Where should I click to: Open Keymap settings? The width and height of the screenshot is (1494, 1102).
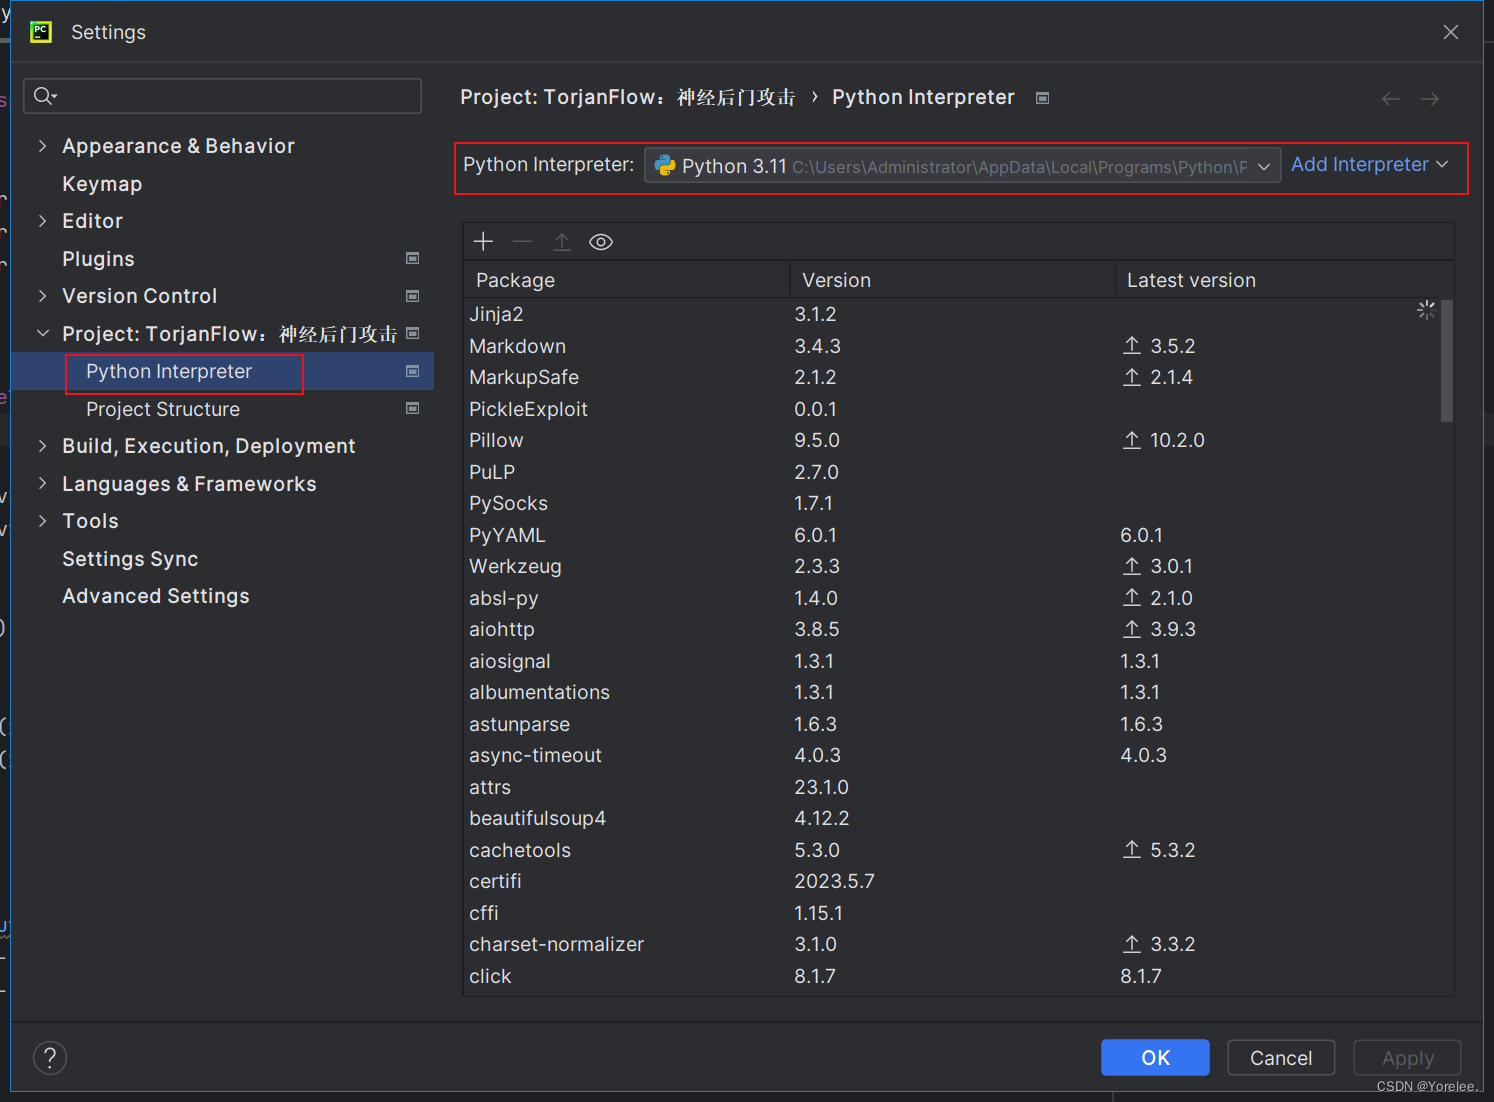pyautogui.click(x=102, y=184)
